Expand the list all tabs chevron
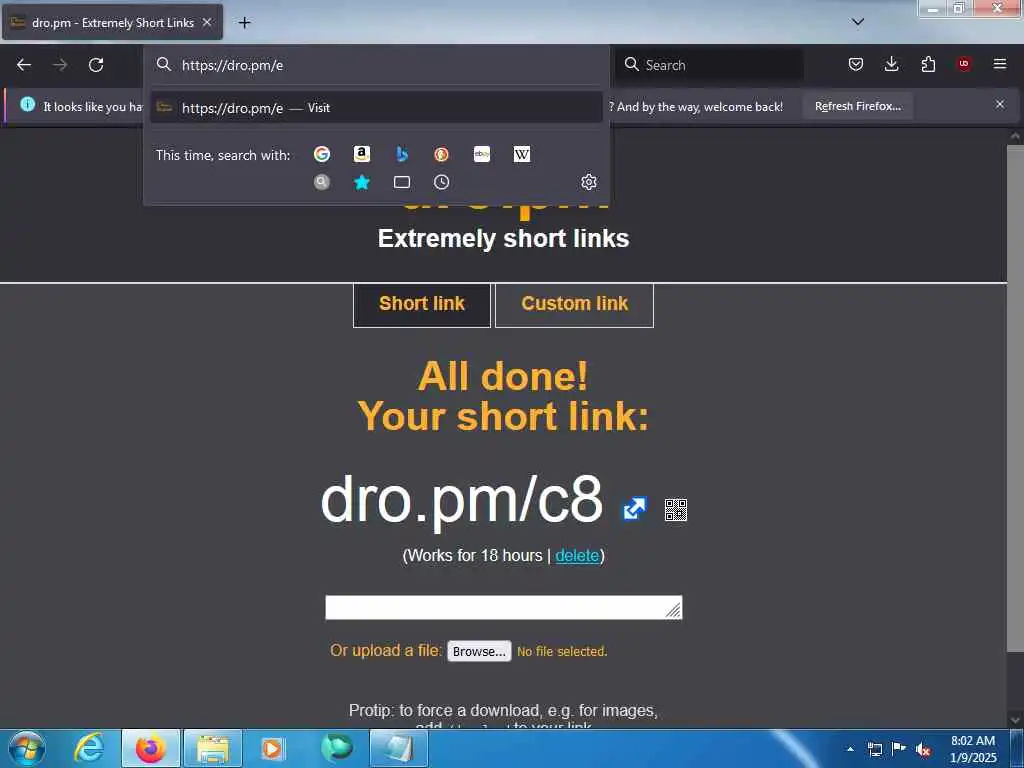The width and height of the screenshot is (1024, 768). pyautogui.click(x=858, y=22)
